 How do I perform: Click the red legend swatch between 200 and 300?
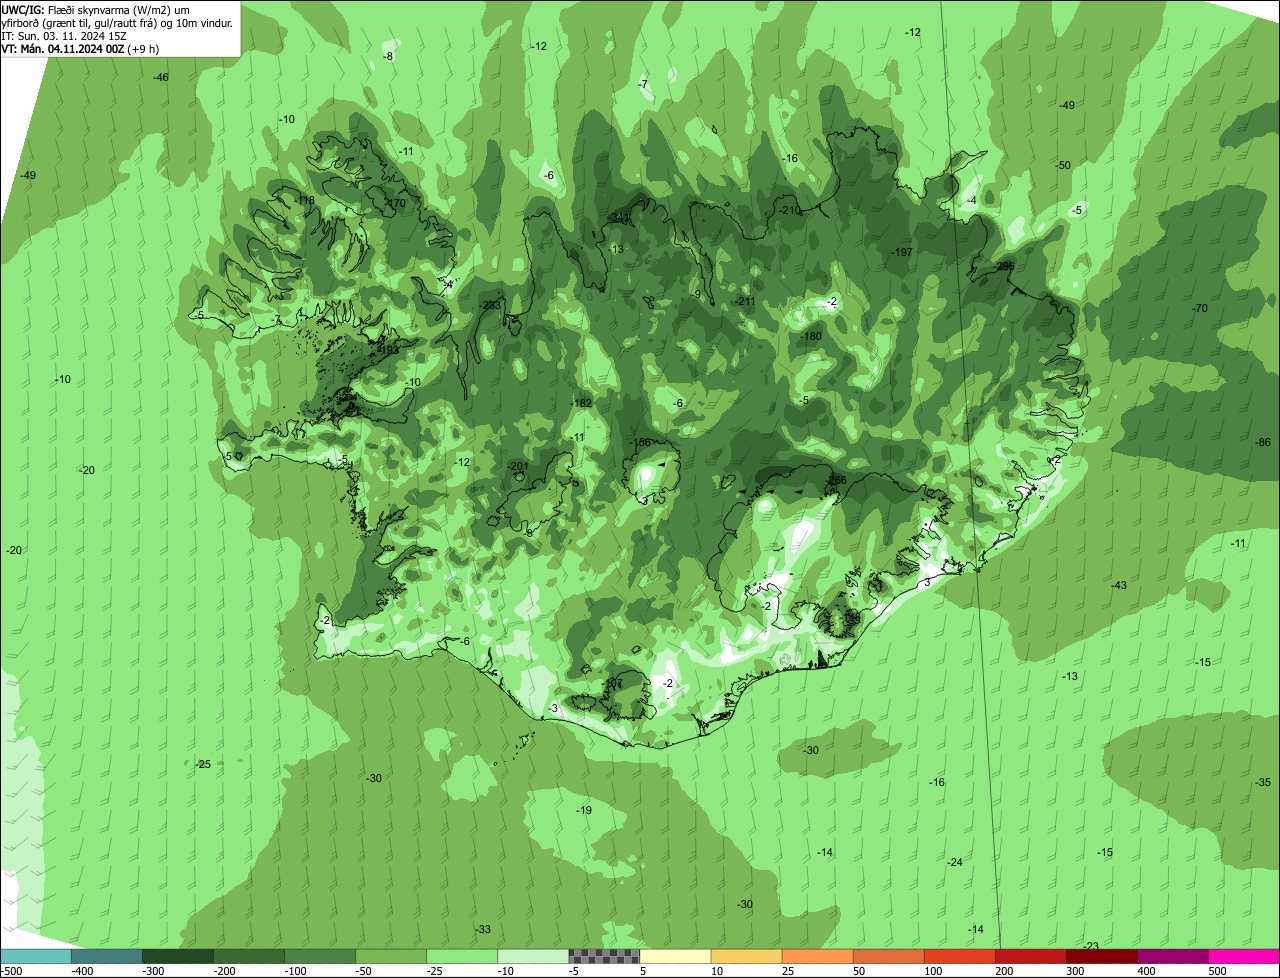click(1030, 957)
